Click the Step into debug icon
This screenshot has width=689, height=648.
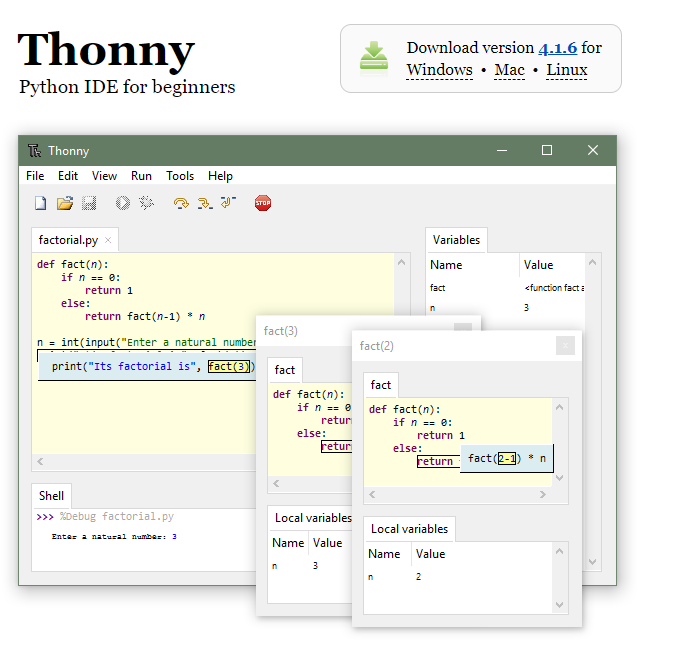click(205, 203)
